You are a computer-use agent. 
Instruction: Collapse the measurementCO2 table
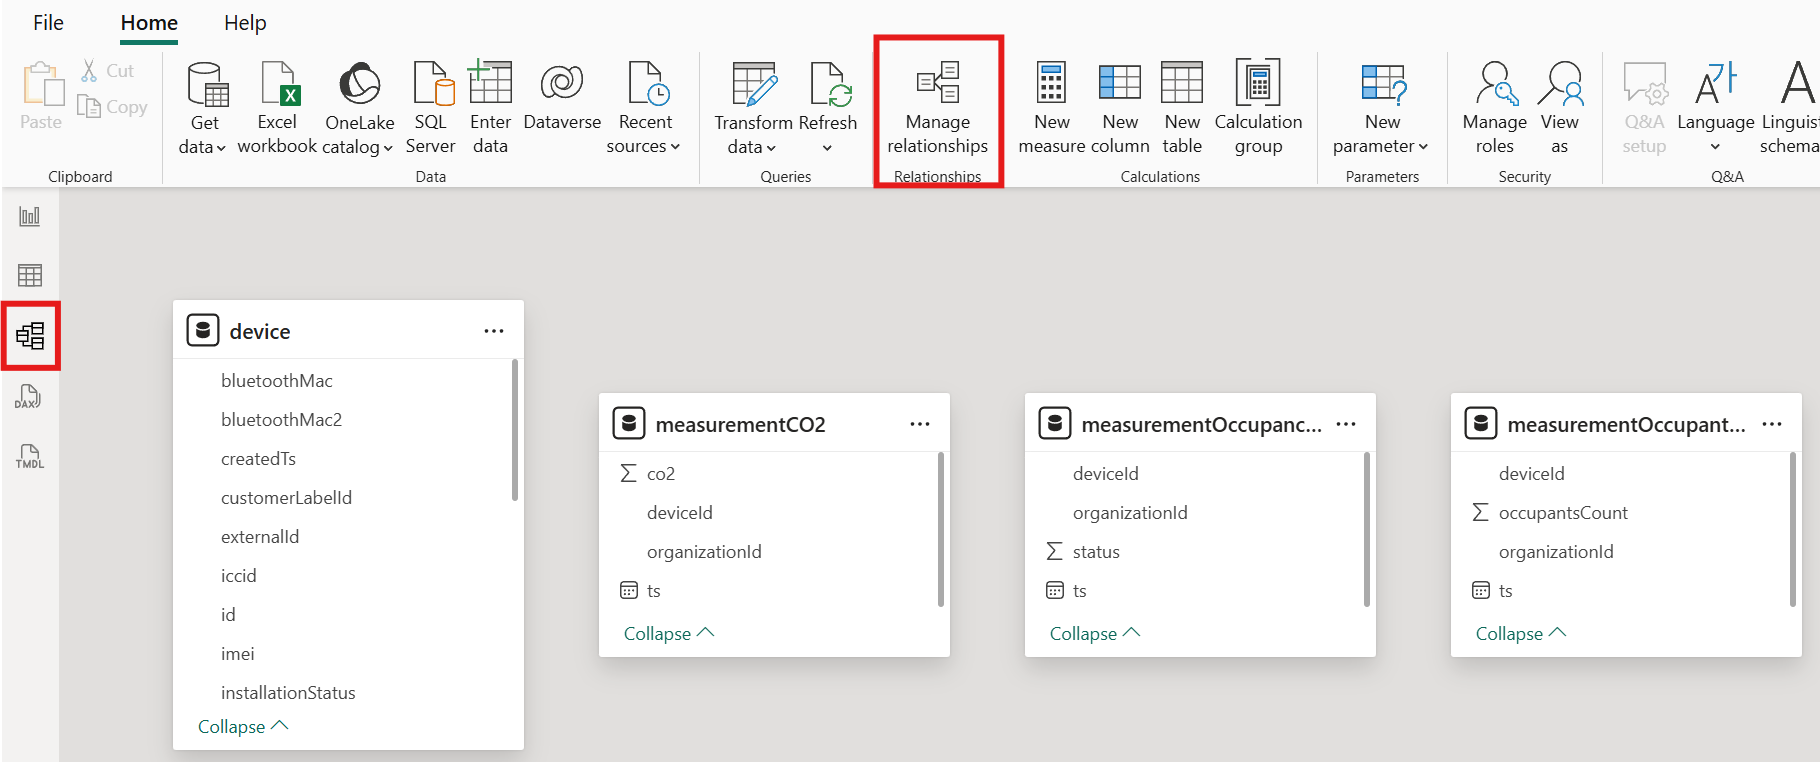668,634
